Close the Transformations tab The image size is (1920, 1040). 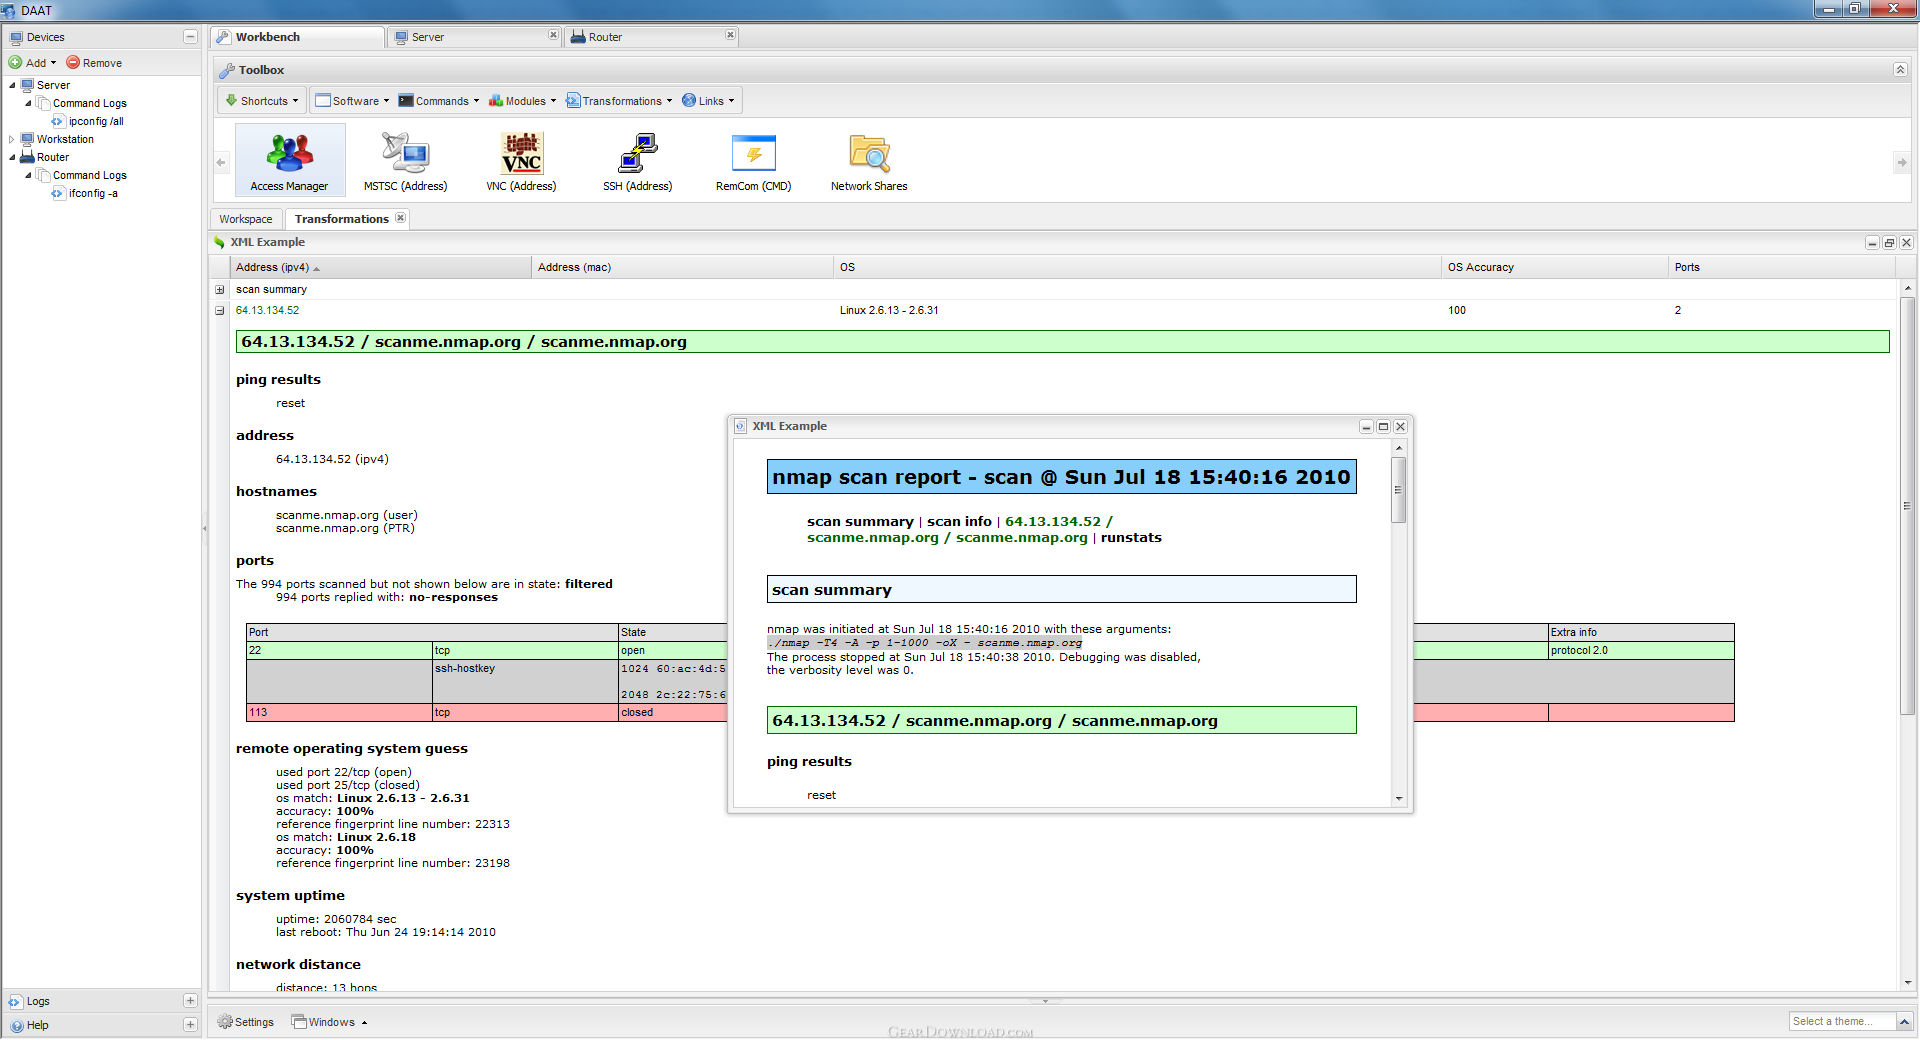(400, 218)
